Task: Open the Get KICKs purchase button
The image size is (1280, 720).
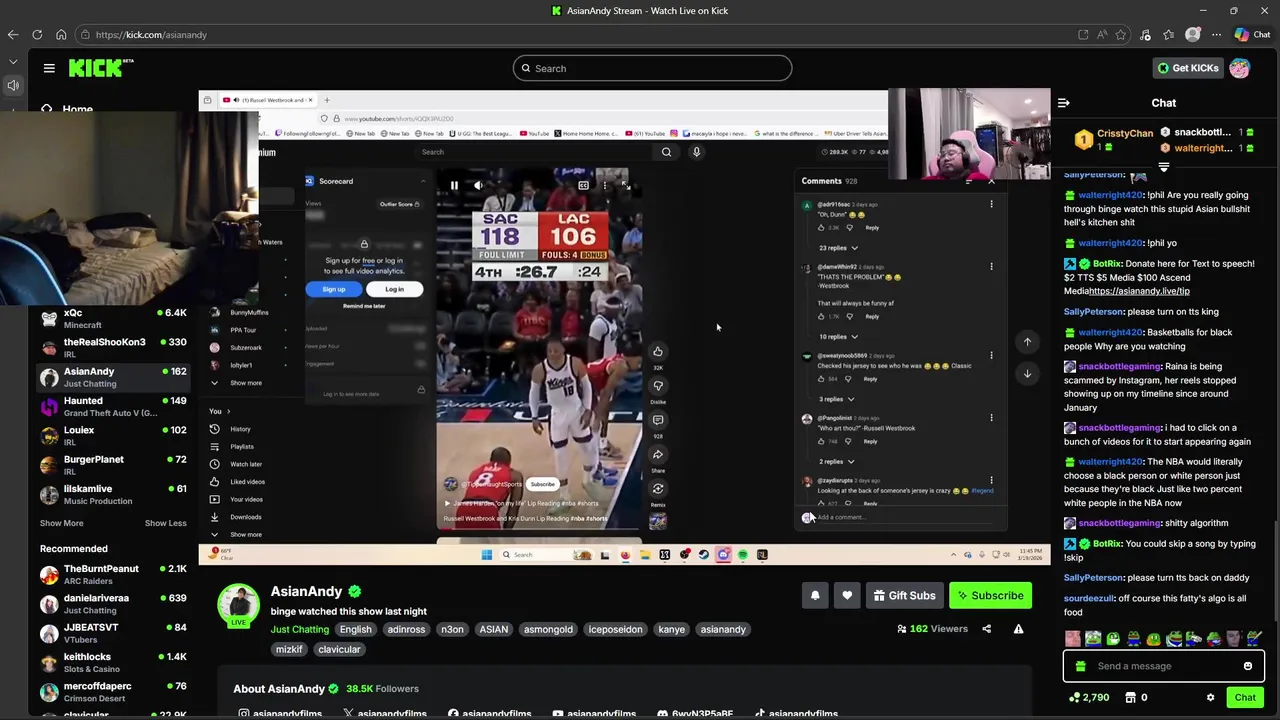Action: pyautogui.click(x=1188, y=68)
